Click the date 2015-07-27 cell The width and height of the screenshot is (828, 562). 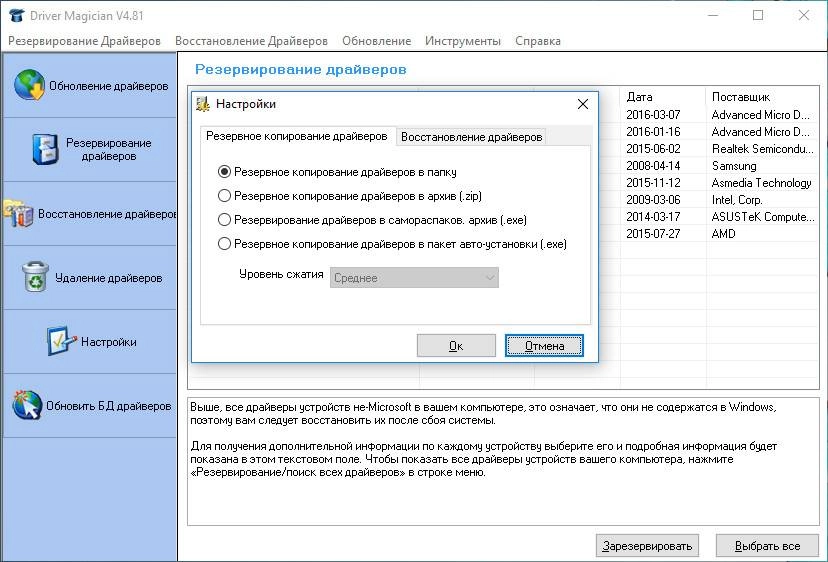[653, 233]
